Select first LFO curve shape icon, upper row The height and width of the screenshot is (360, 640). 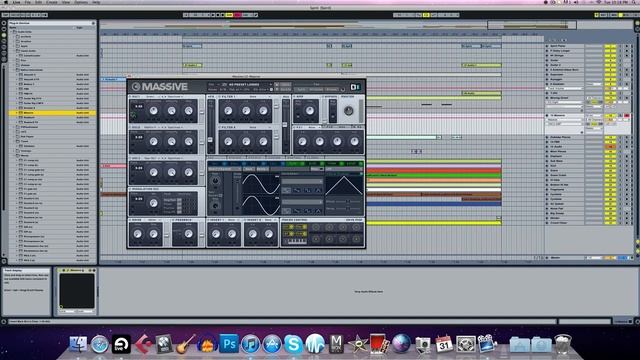click(287, 190)
